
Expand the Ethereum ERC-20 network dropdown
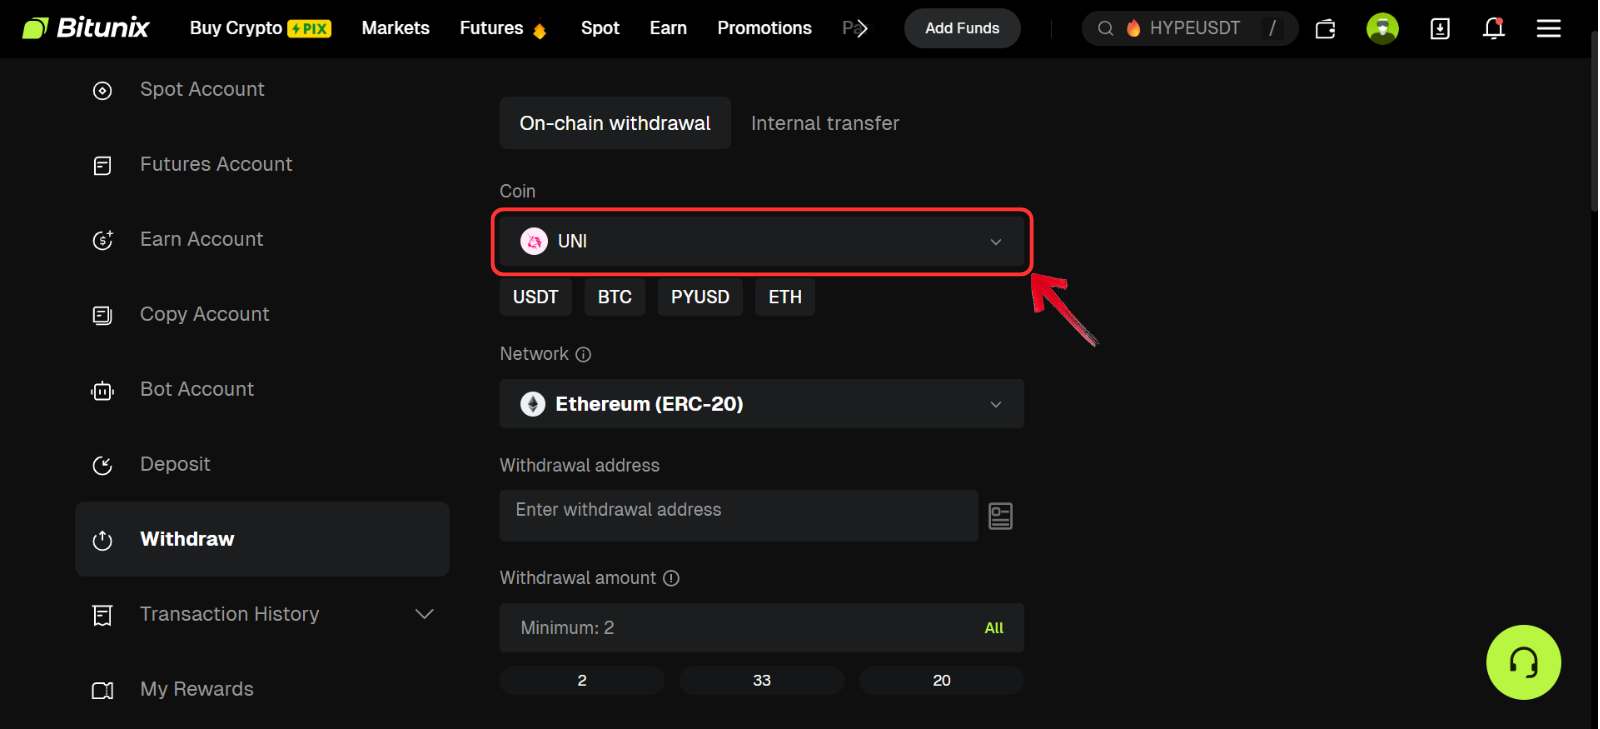pos(760,403)
